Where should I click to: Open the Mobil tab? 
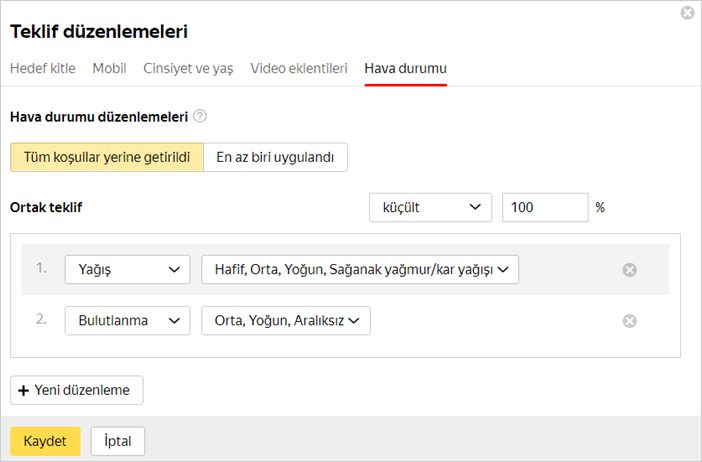click(x=109, y=68)
